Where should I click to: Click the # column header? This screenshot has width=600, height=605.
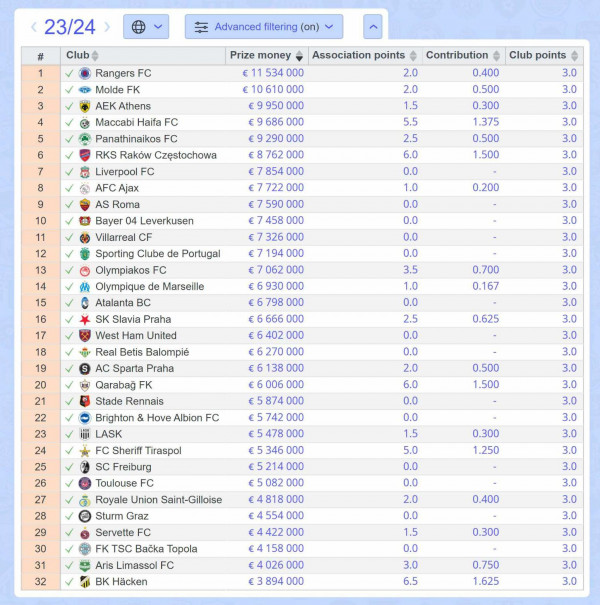[41, 56]
